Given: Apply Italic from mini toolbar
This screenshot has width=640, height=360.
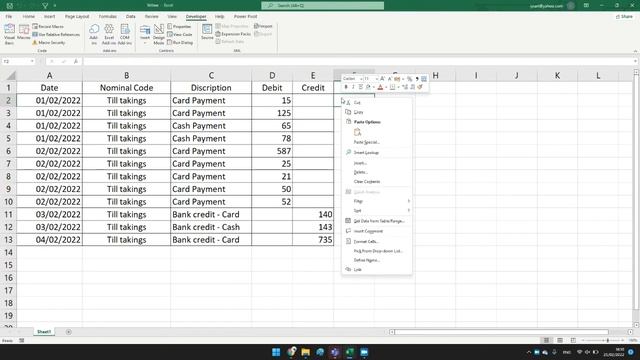Looking at the screenshot, I should coord(353,87).
